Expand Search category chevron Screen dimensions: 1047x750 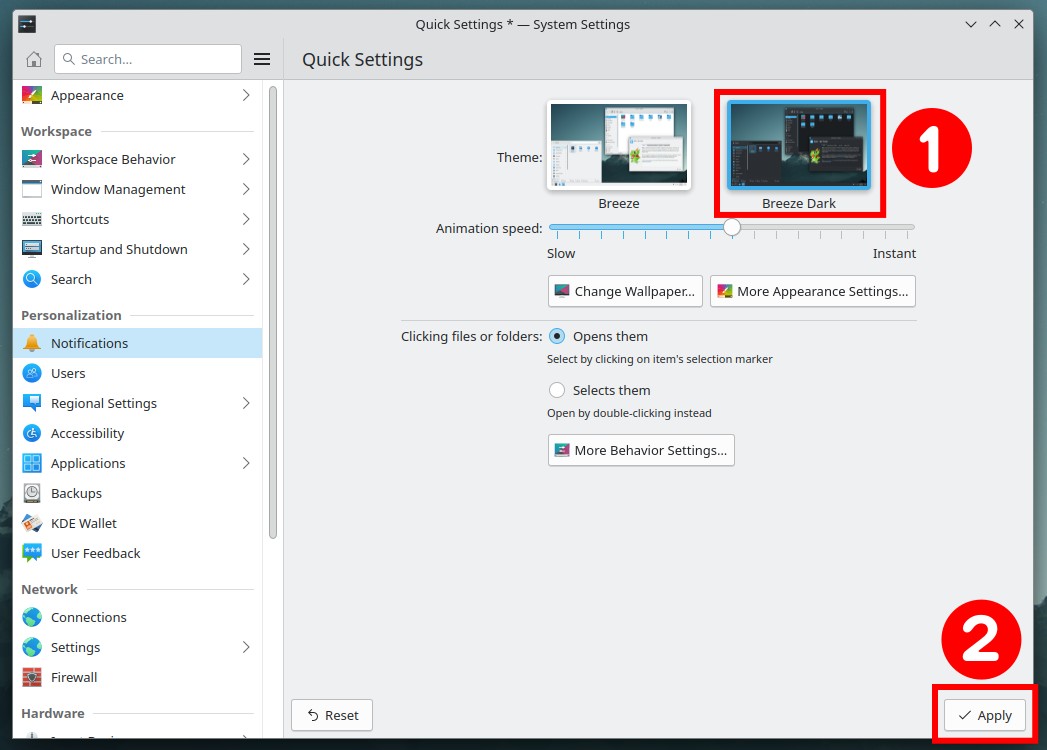click(x=246, y=279)
